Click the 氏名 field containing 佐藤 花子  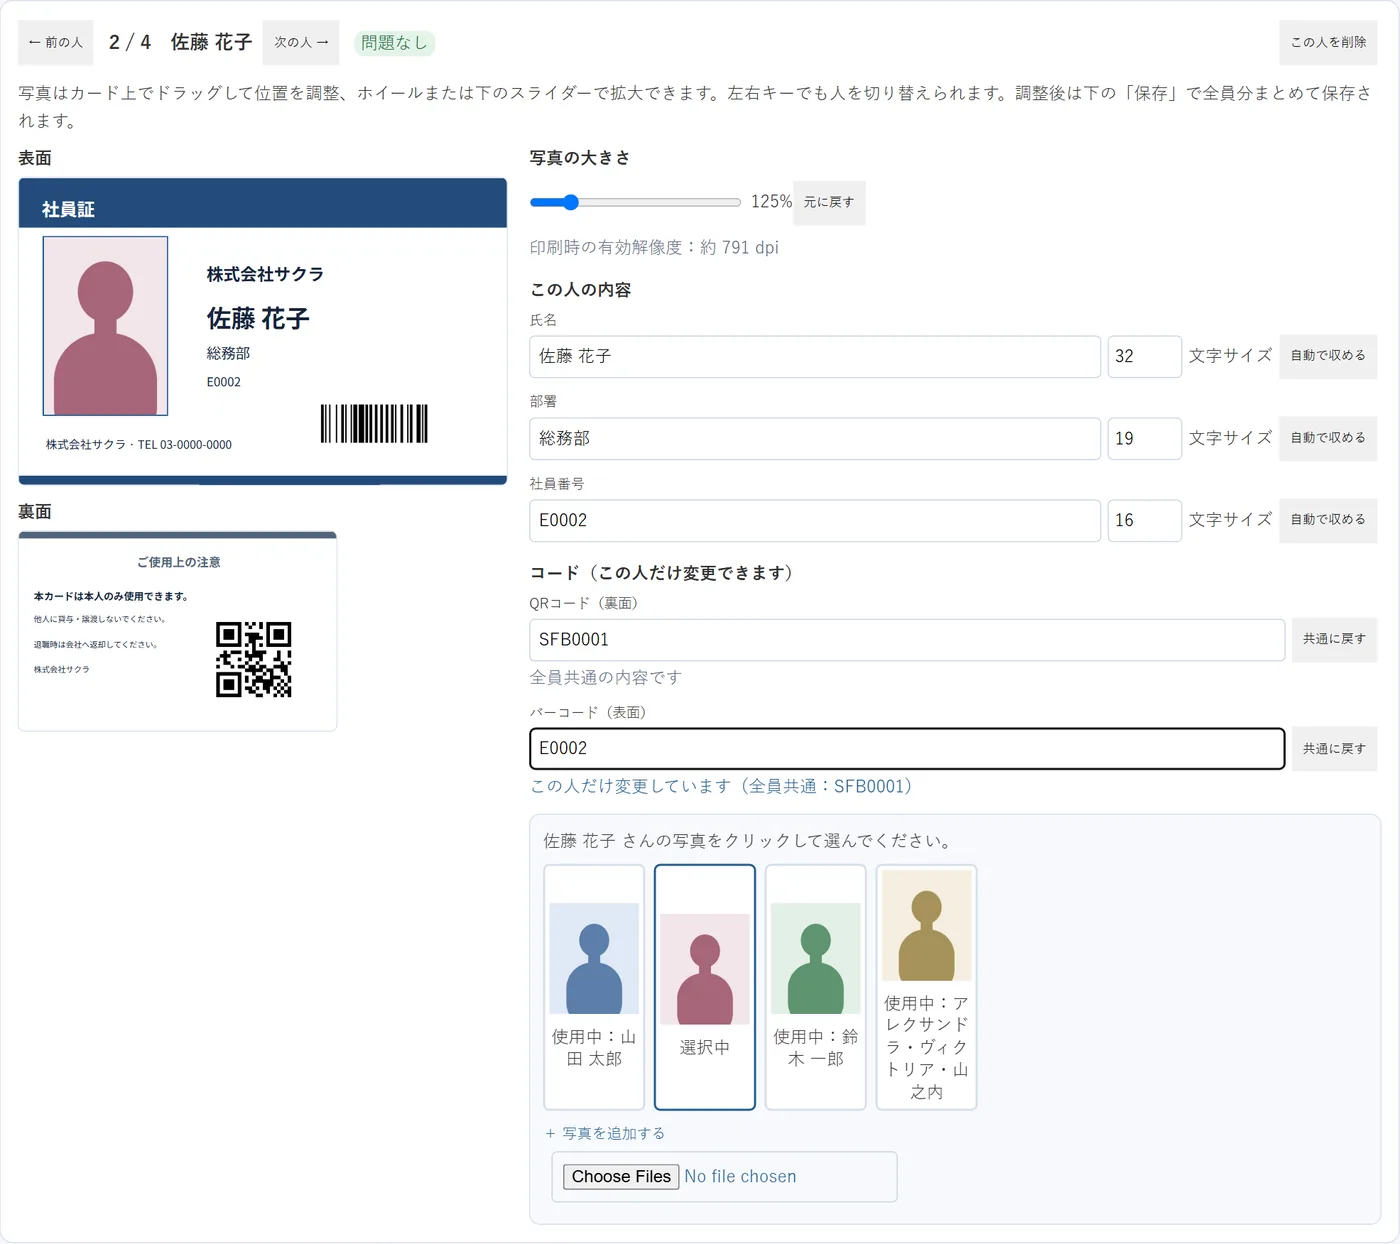coord(815,356)
